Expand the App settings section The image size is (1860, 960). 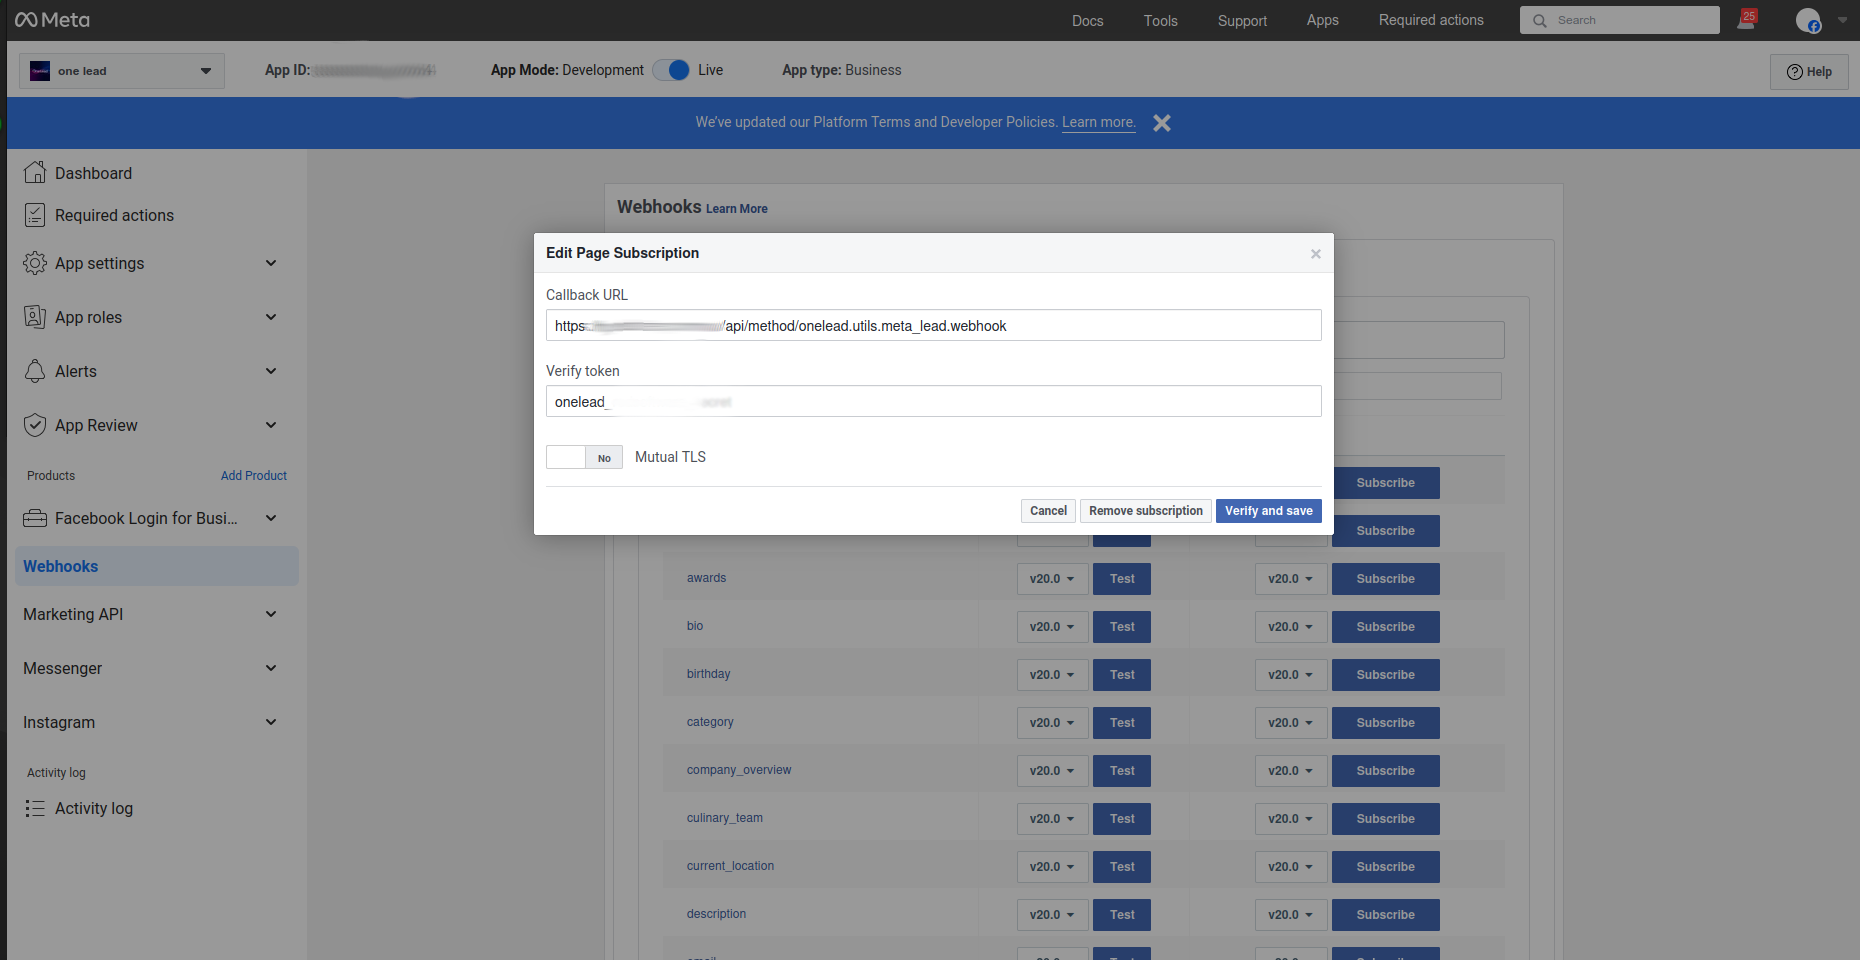click(x=271, y=263)
